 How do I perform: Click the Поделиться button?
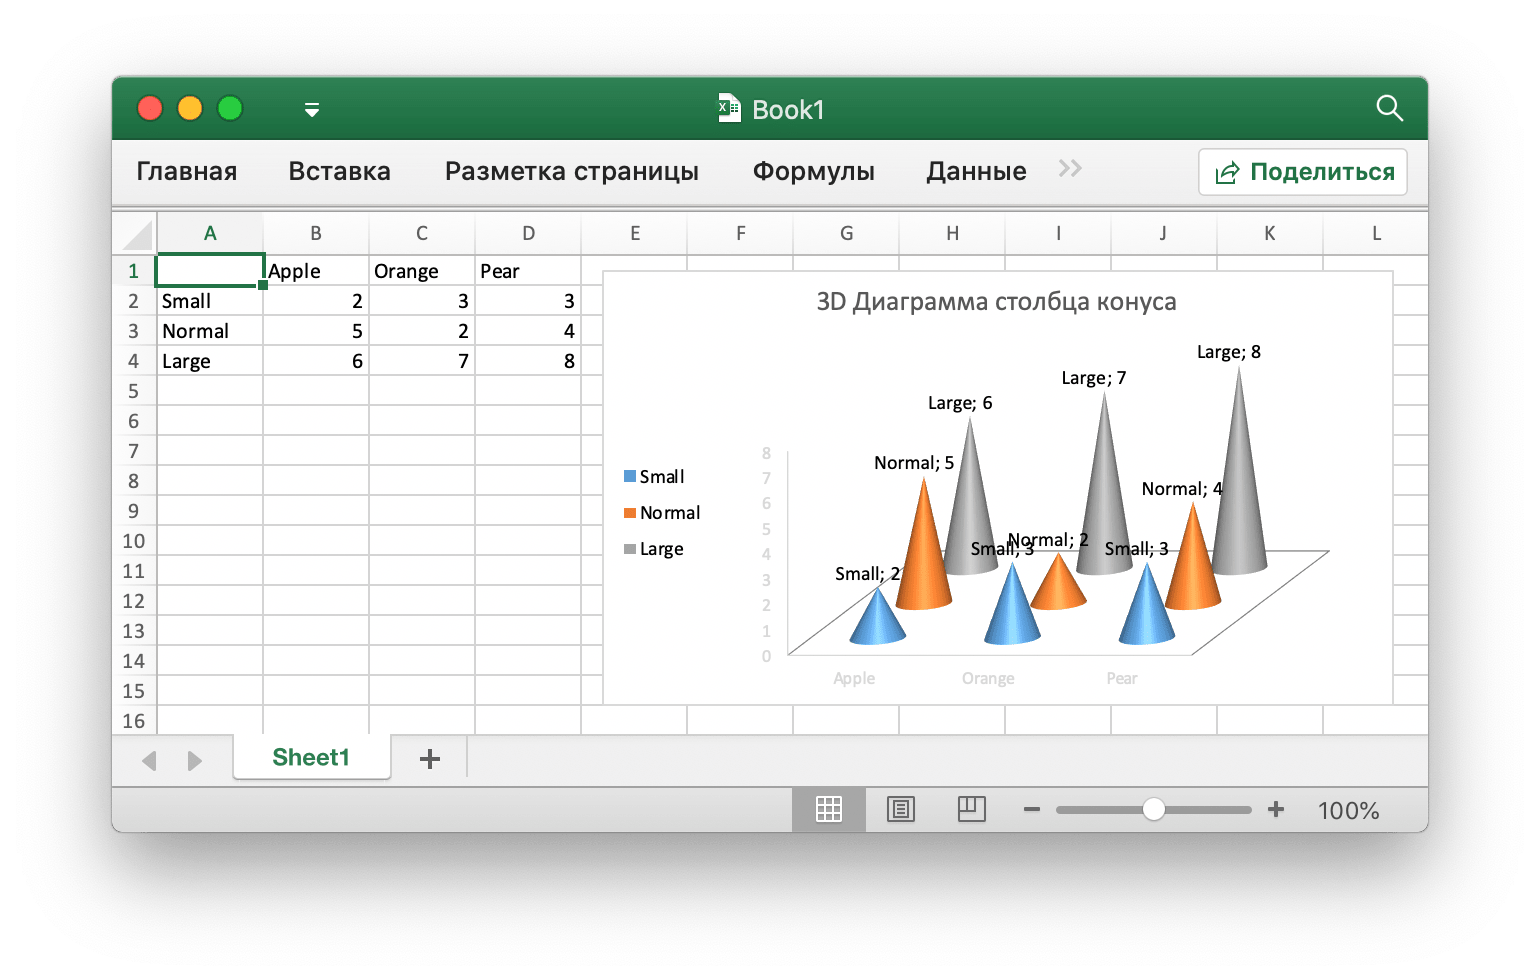click(1302, 171)
